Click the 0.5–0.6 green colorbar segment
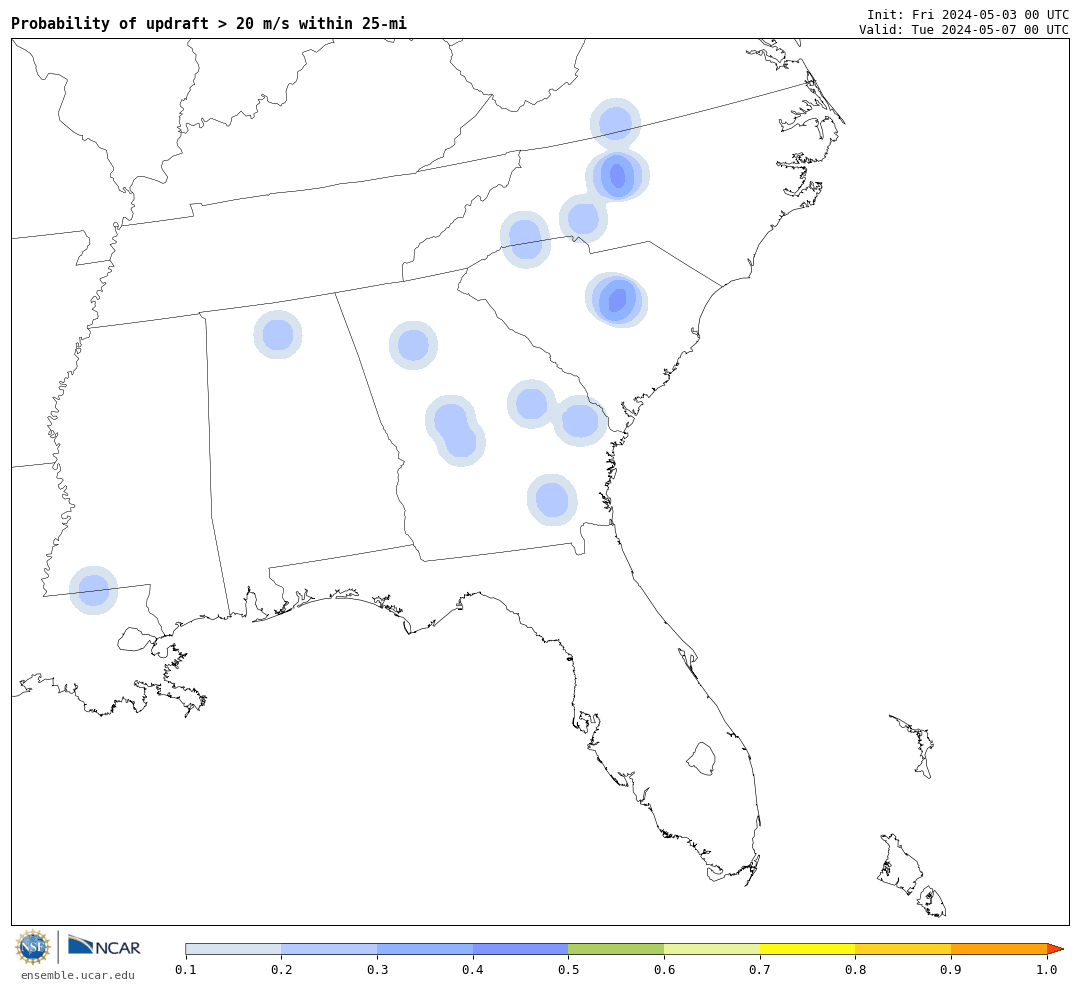This screenshot has height=988, width=1080. pyautogui.click(x=616, y=949)
